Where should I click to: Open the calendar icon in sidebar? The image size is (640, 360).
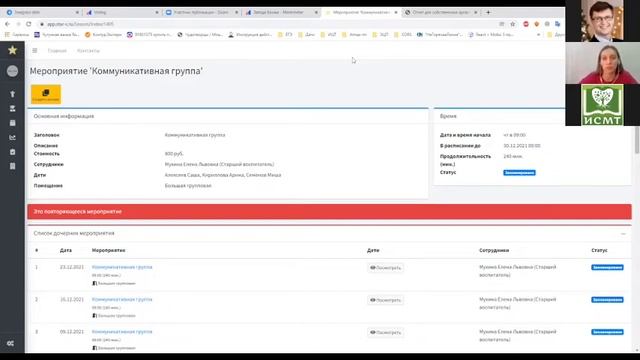tap(12, 123)
